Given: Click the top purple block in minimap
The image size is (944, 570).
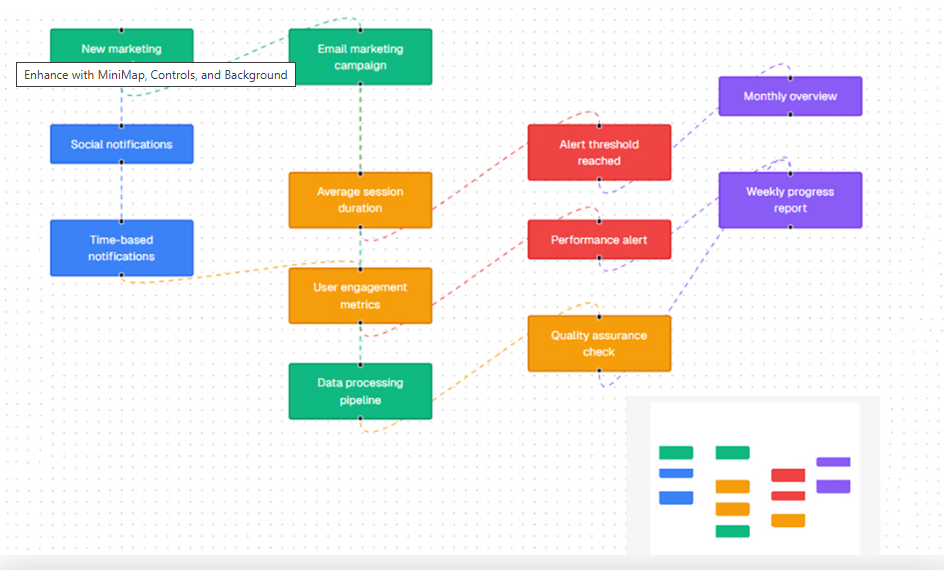Looking at the screenshot, I should (833, 462).
